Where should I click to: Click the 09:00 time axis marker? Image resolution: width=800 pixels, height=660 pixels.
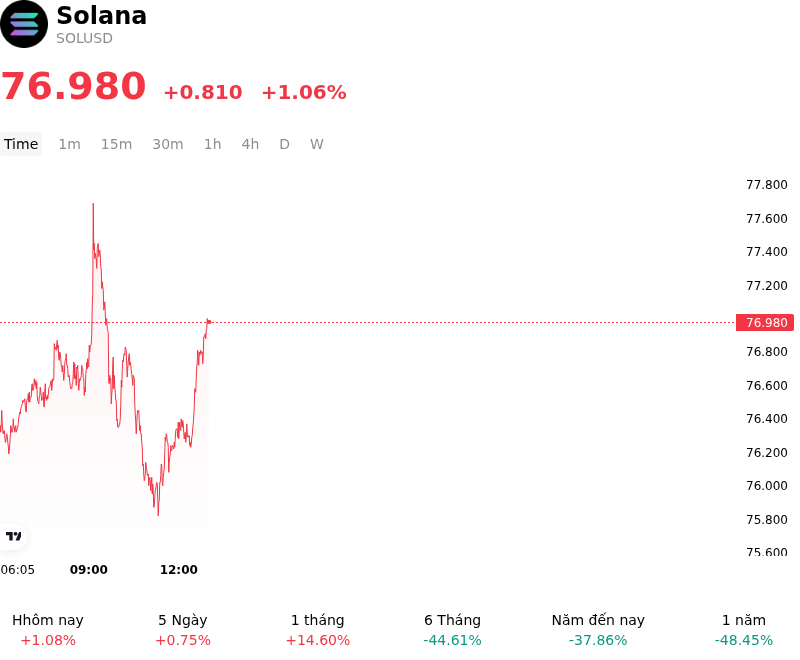tap(89, 570)
